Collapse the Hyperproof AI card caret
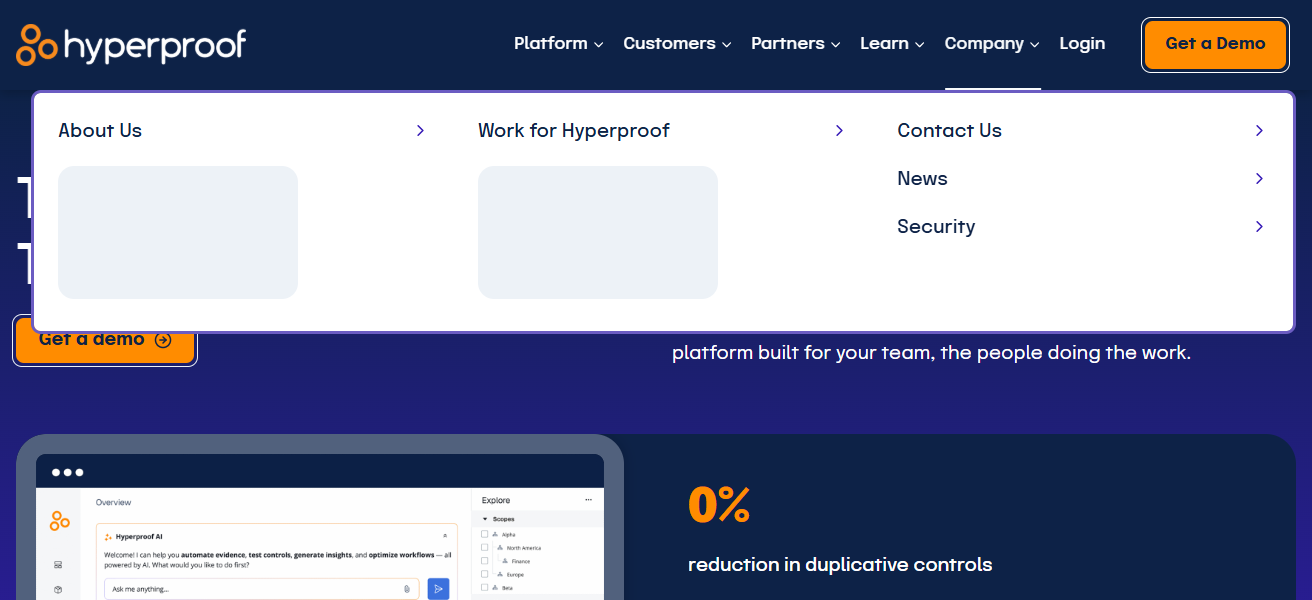 (x=445, y=537)
